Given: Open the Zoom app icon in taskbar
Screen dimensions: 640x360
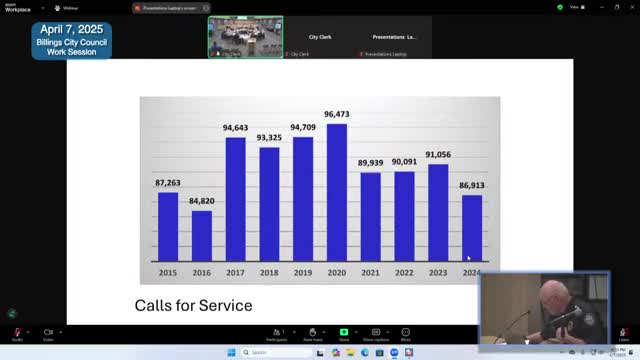Looking at the screenshot, I should [x=394, y=353].
